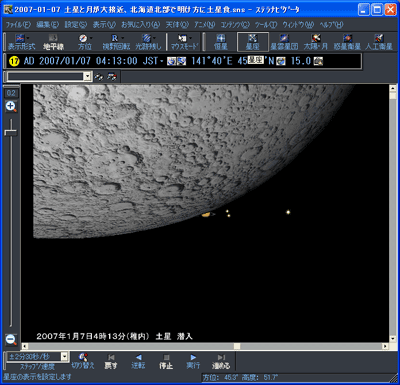
Task: Toggle 惑星衛星 planets and satellites display
Action: click(x=347, y=42)
